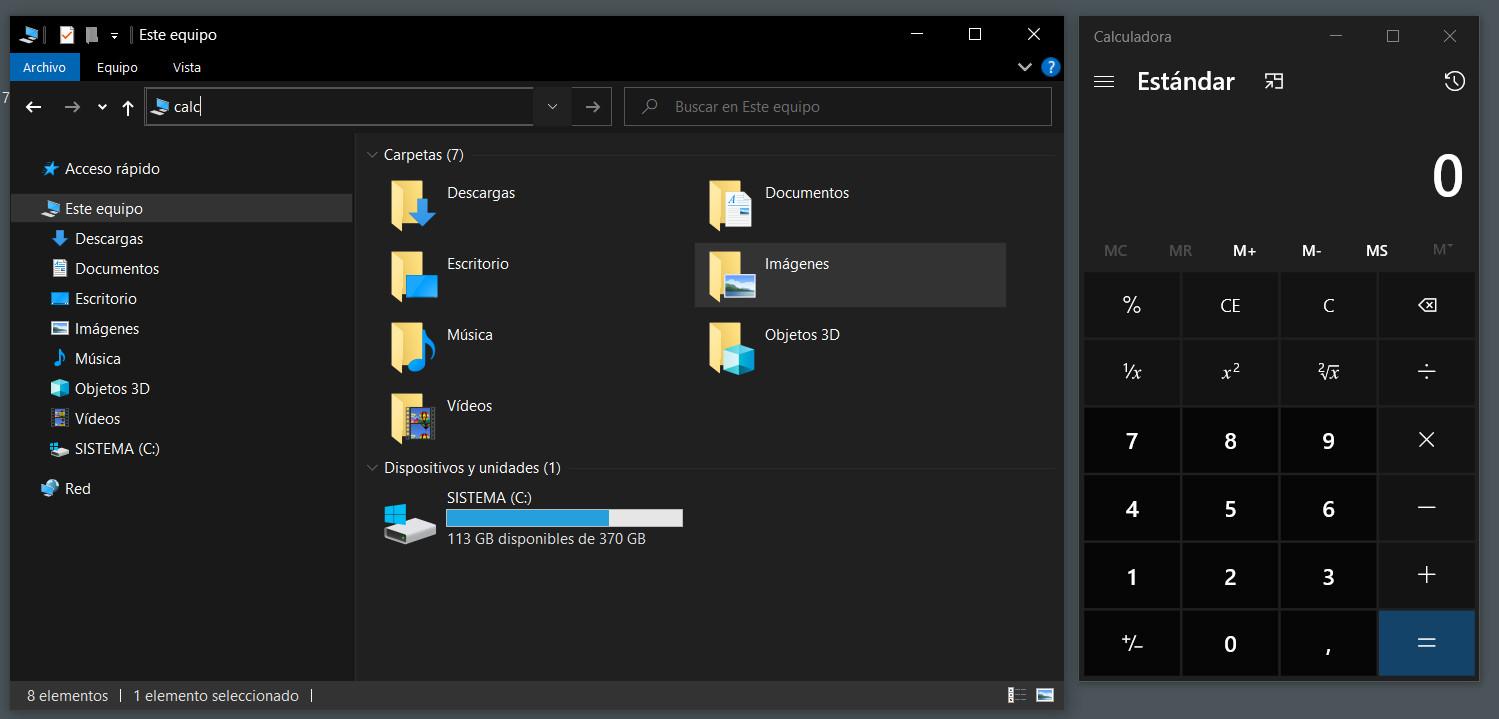Open Música in navigation pane

pyautogui.click(x=97, y=359)
